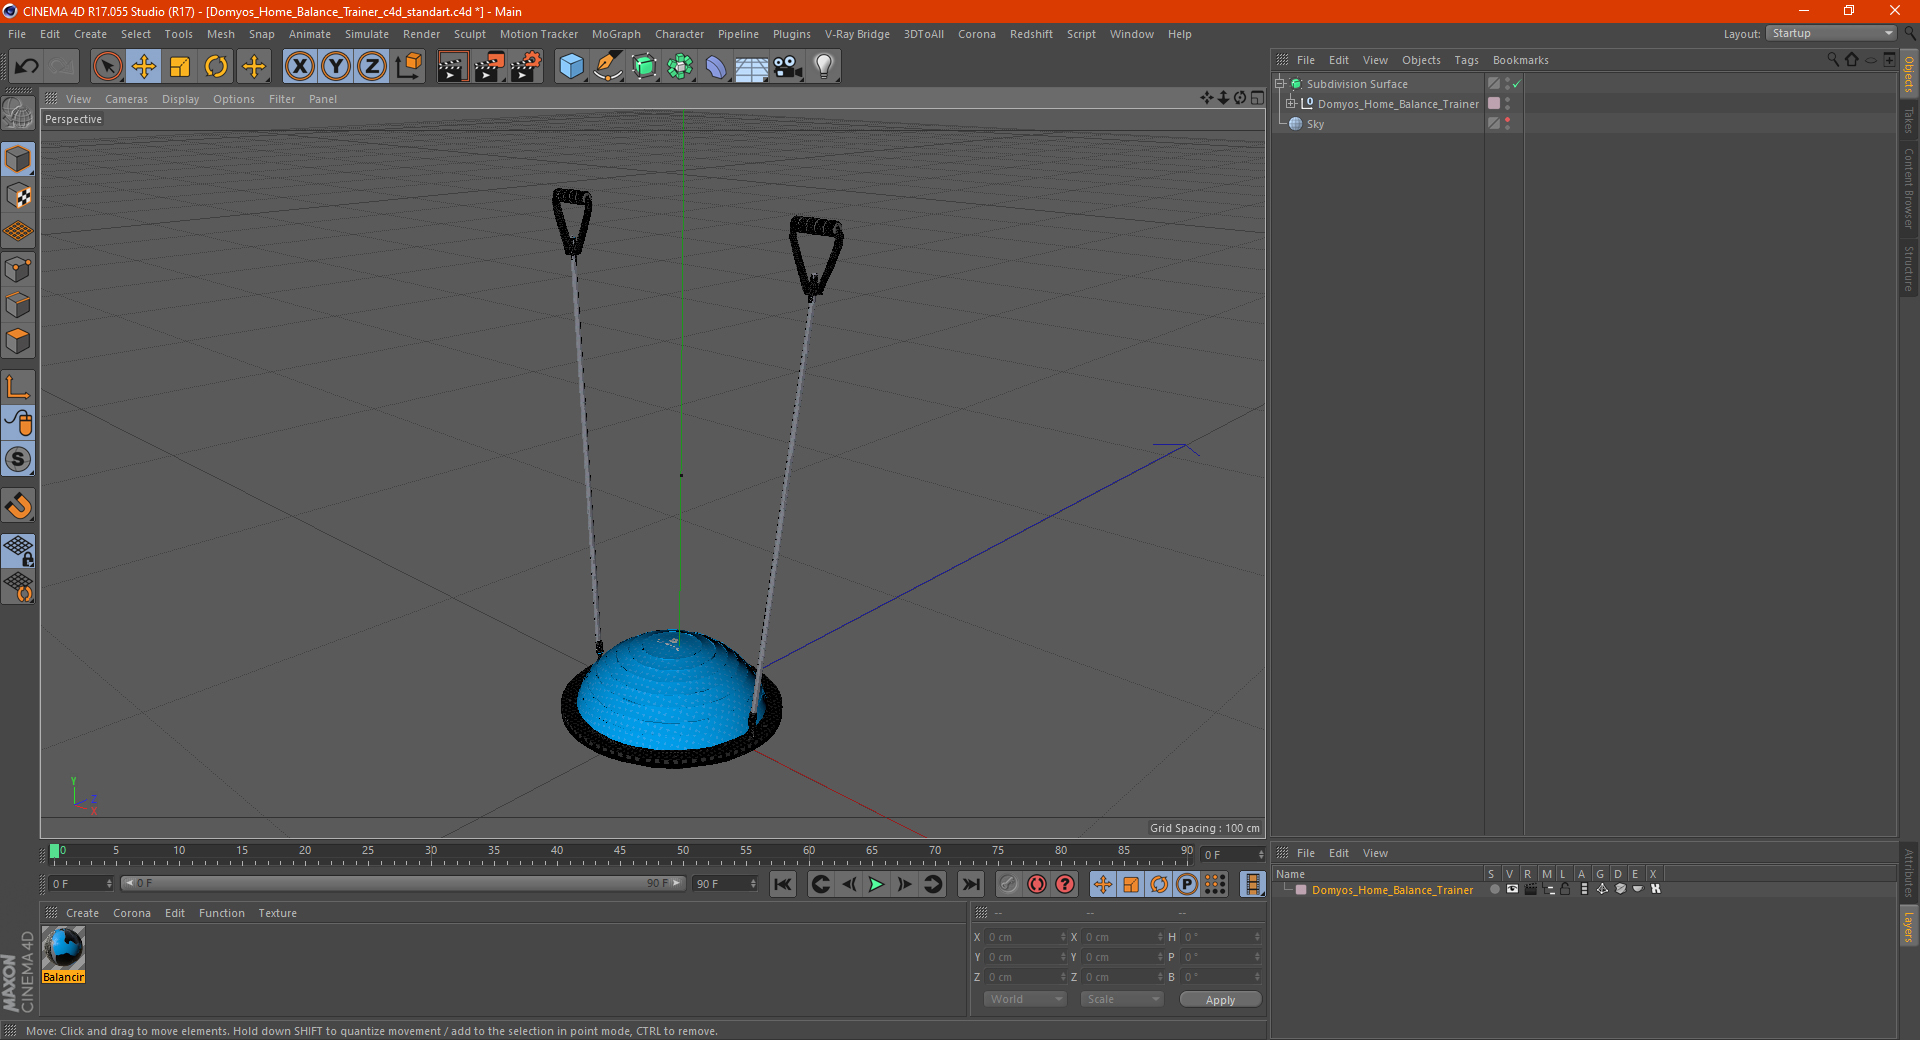Open the Array modeling objects icon
The image size is (1920, 1040).
680,67
